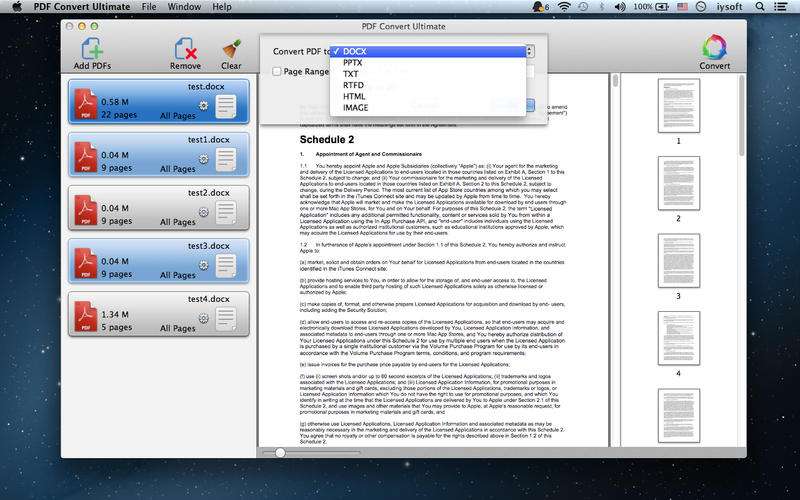This screenshot has height=500, width=800.
Task: Click All Pages on test1.docx
Action: point(178,169)
